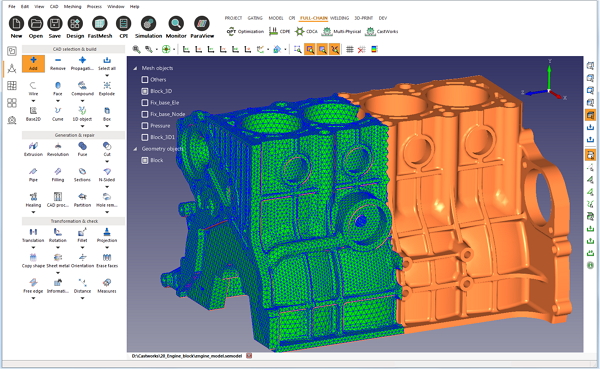Click the Simulation toolbar icon
This screenshot has height=369, width=600.
tap(148, 27)
